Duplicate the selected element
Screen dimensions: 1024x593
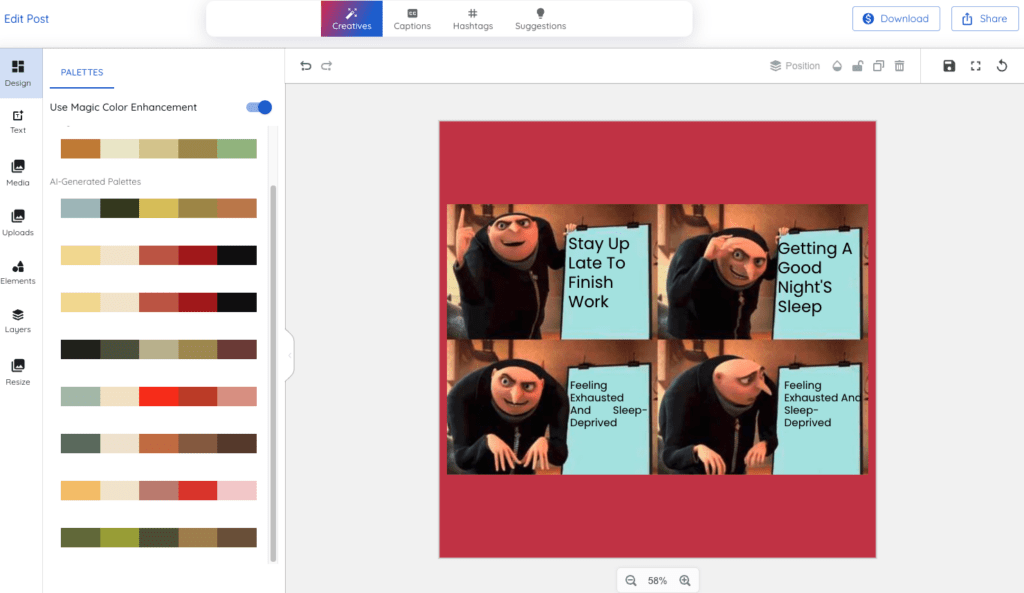878,66
